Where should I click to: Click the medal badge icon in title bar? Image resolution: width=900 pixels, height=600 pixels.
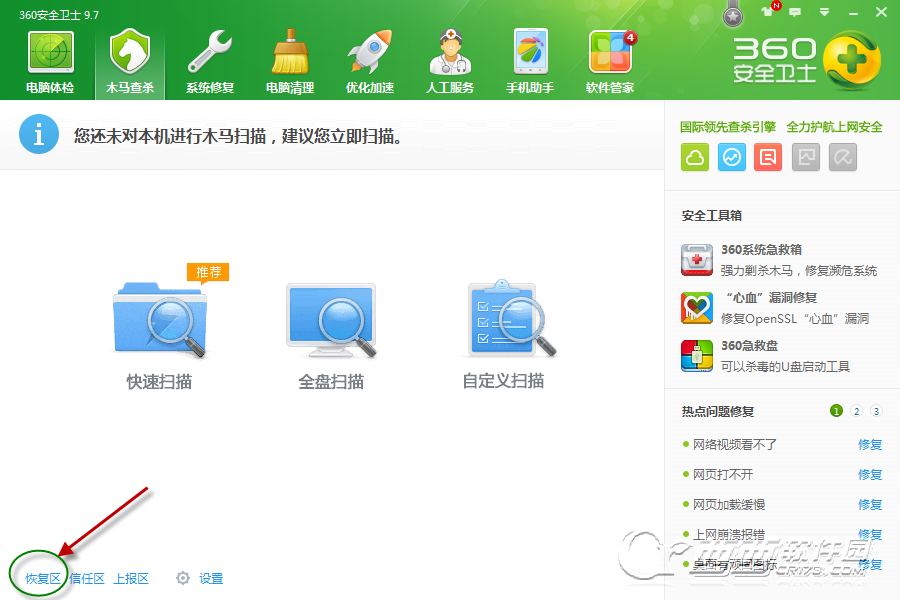coord(732,15)
